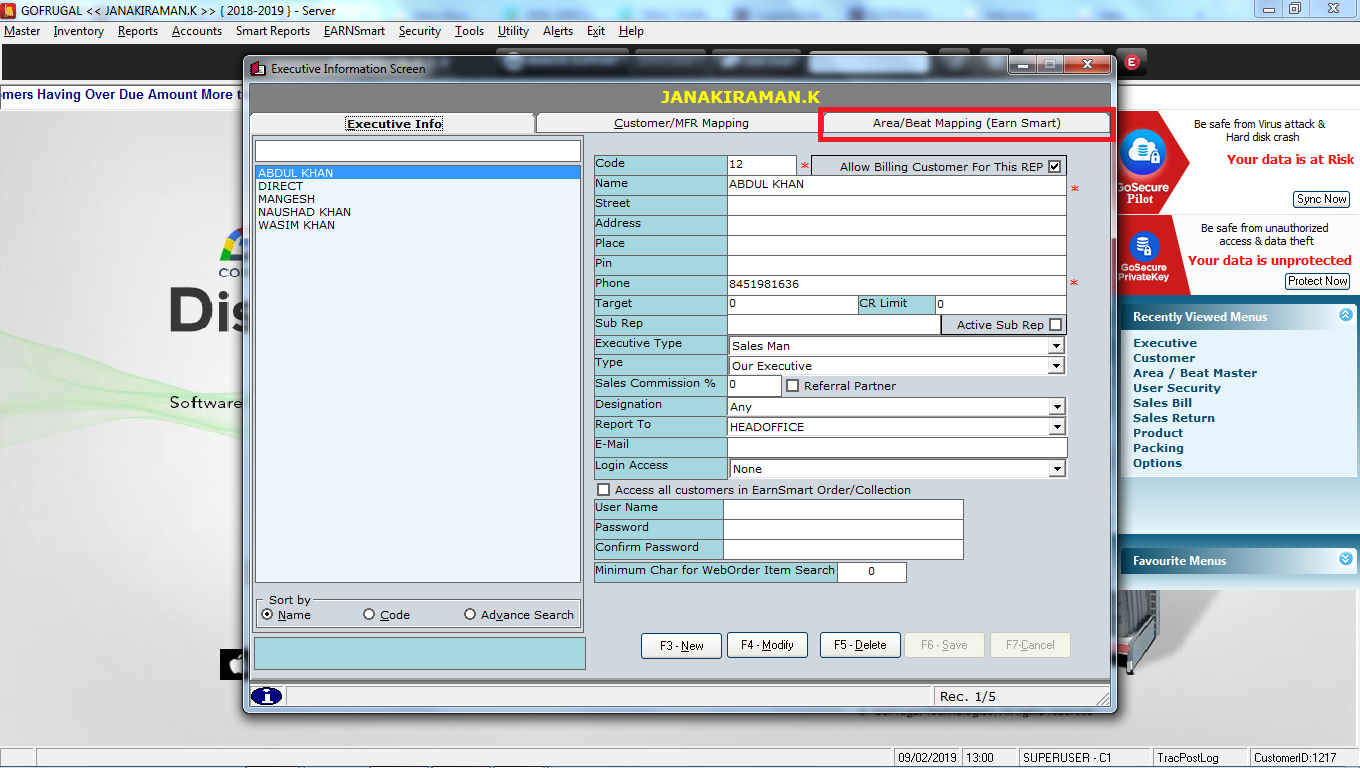The height and width of the screenshot is (768, 1360).
Task: Open the Accounts menu
Action: [x=197, y=31]
